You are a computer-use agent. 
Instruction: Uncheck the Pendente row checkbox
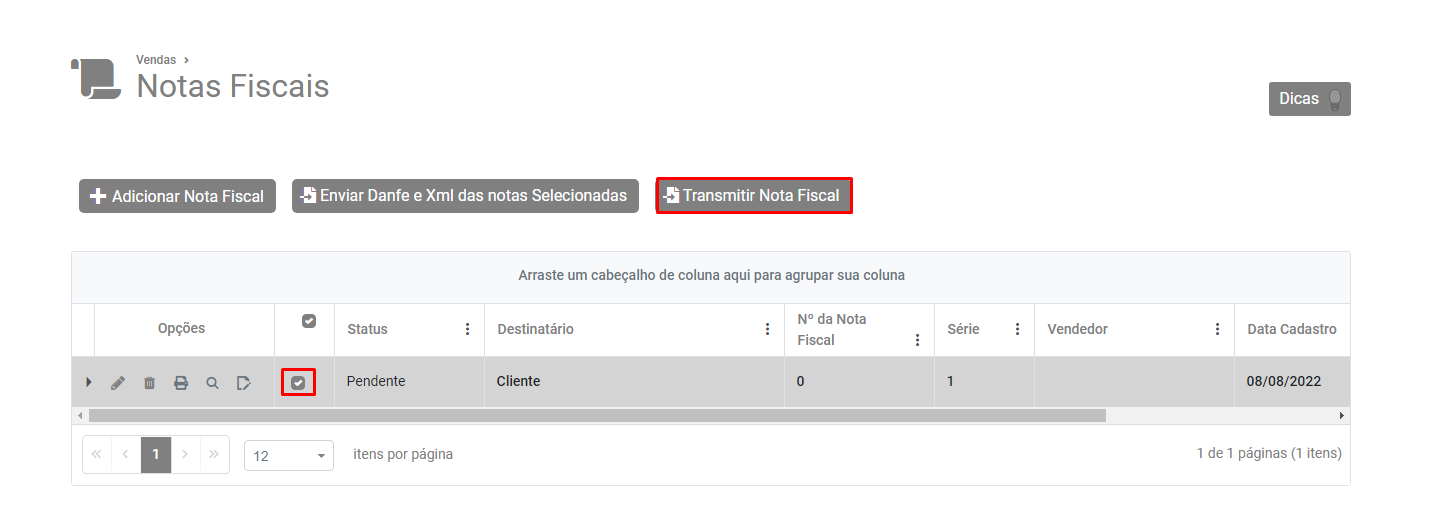click(x=298, y=382)
